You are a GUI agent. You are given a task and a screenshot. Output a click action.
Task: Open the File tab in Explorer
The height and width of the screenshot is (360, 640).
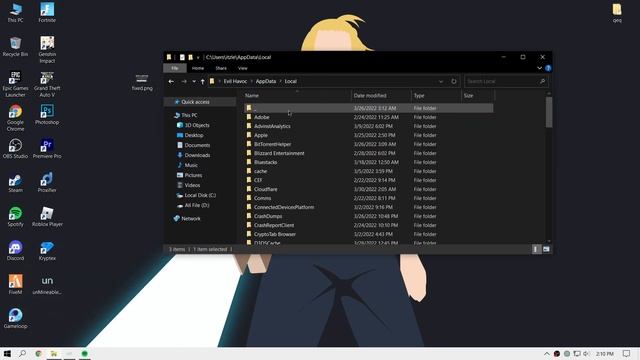pos(175,68)
